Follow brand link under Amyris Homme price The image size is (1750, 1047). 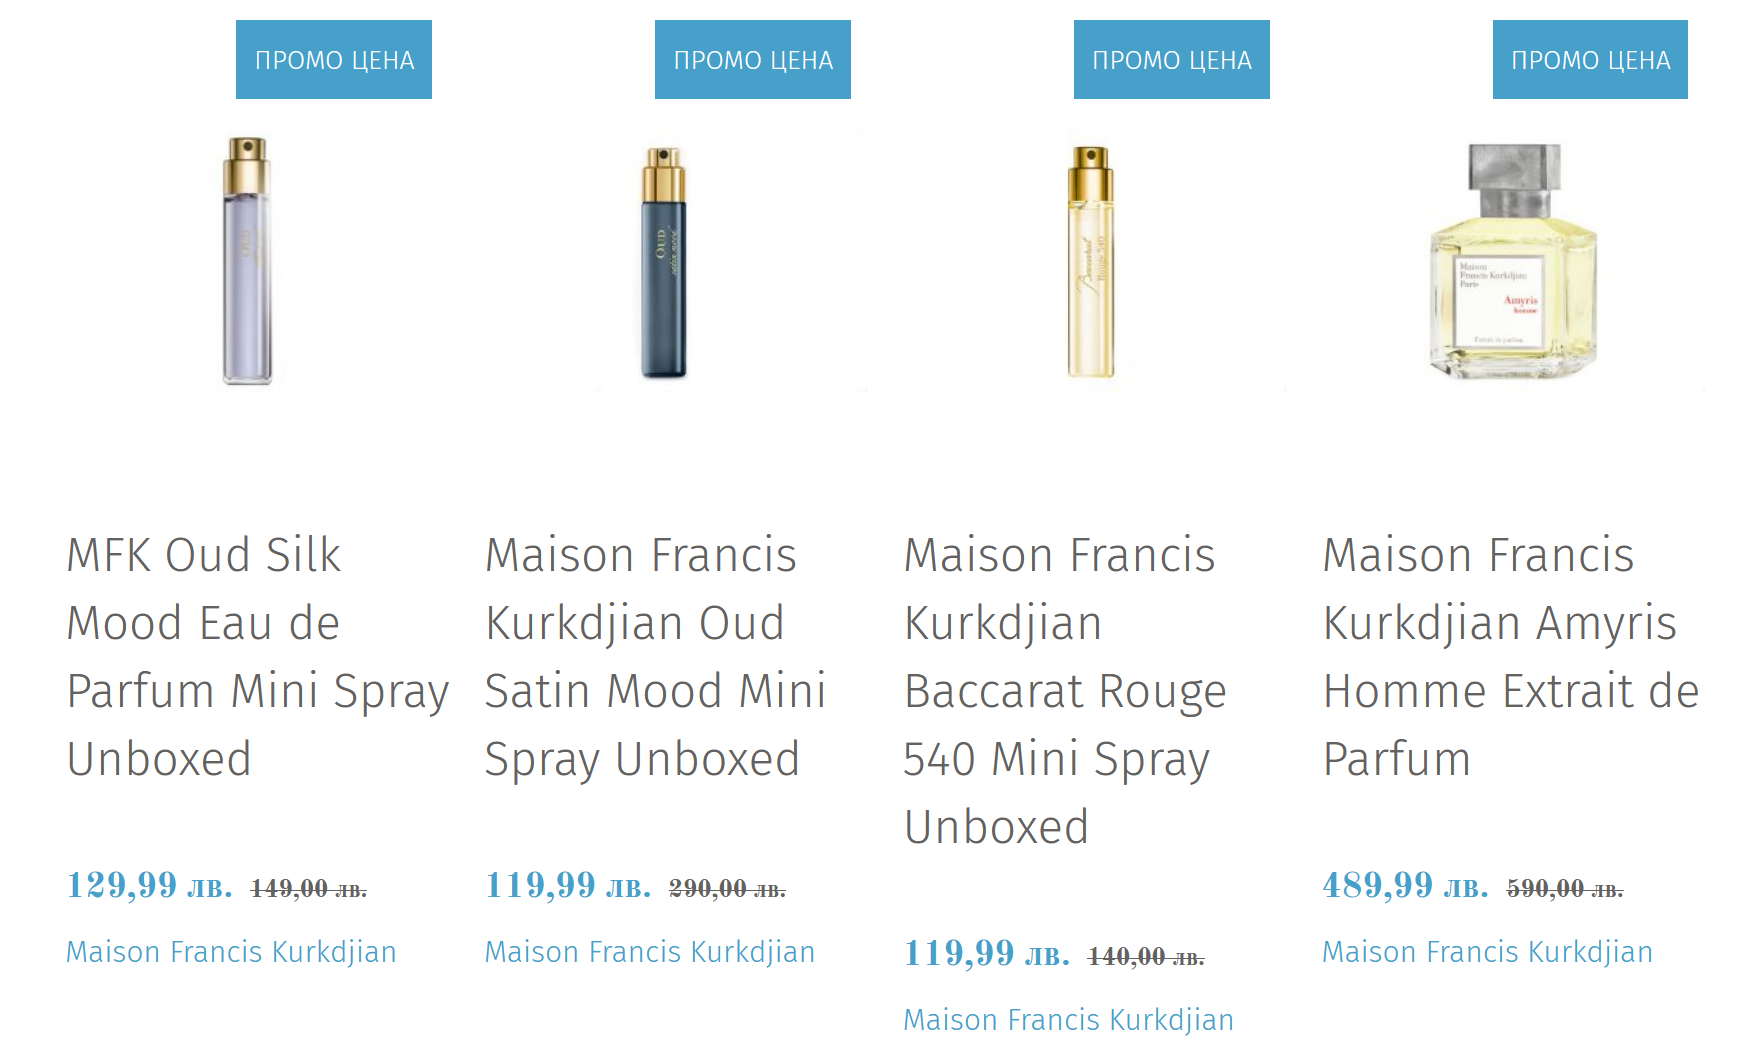(1487, 952)
